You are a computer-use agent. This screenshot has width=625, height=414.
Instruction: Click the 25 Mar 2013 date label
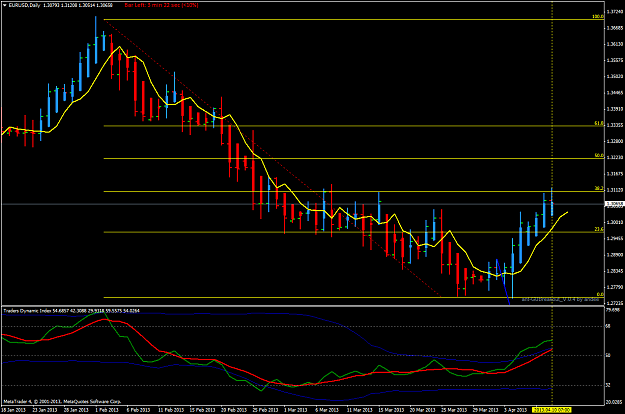pos(454,410)
